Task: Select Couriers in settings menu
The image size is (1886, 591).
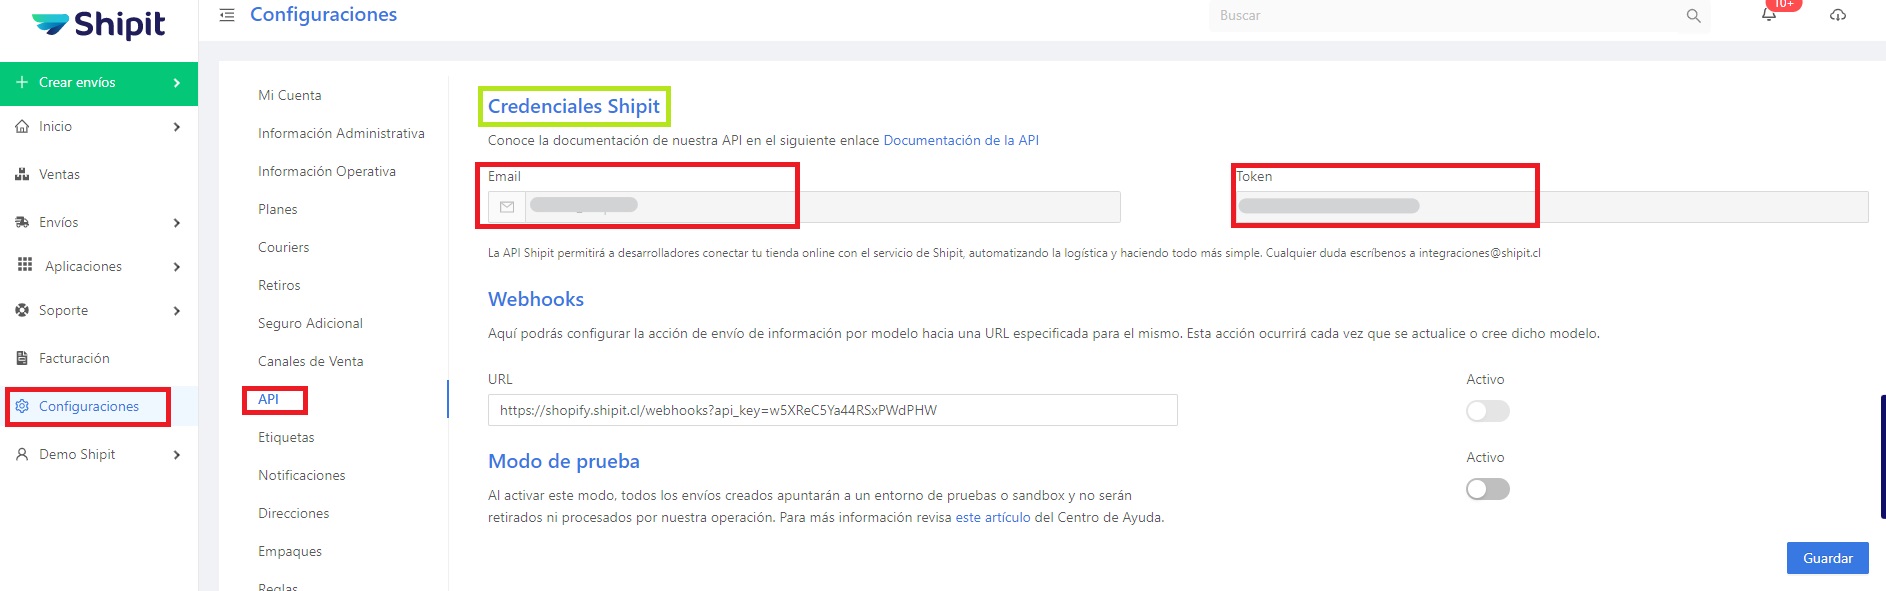Action: (284, 247)
